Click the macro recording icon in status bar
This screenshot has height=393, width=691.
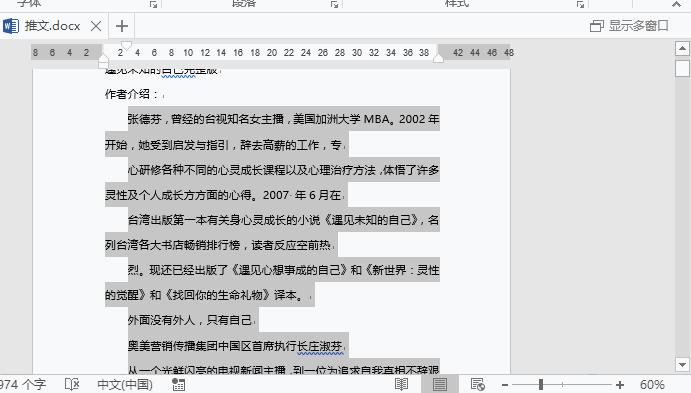178,385
